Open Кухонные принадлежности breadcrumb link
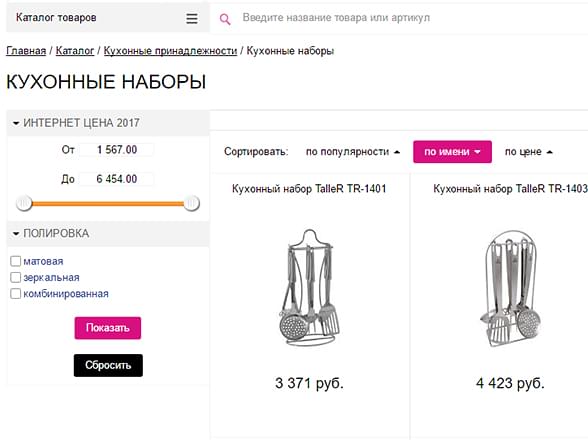The width and height of the screenshot is (588, 440). pos(170,51)
